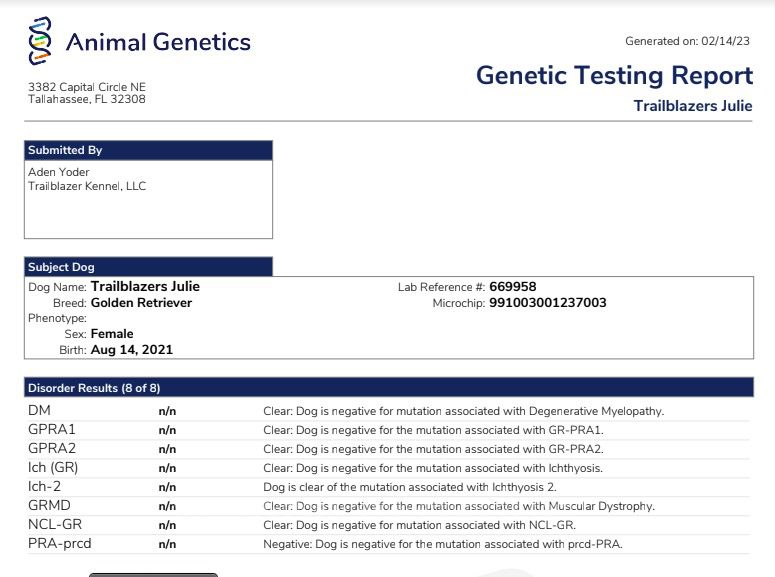This screenshot has height=577, width=775.
Task: Click the Subject Dog section header
Action: pyautogui.click(x=148, y=267)
